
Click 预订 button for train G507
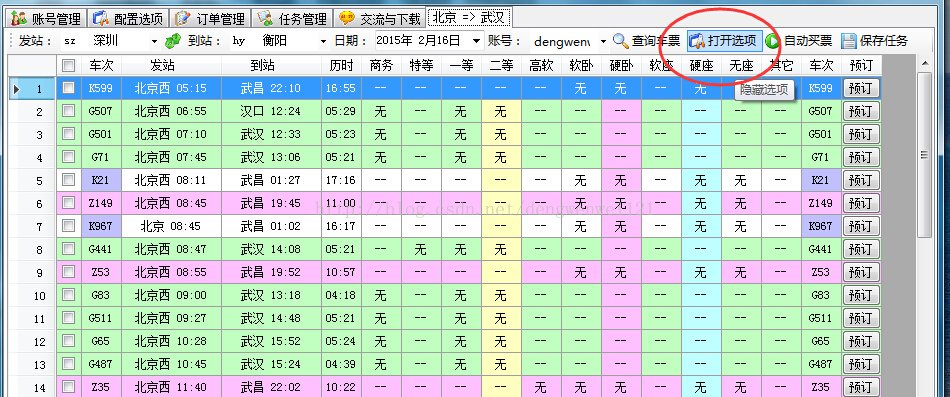(x=861, y=112)
